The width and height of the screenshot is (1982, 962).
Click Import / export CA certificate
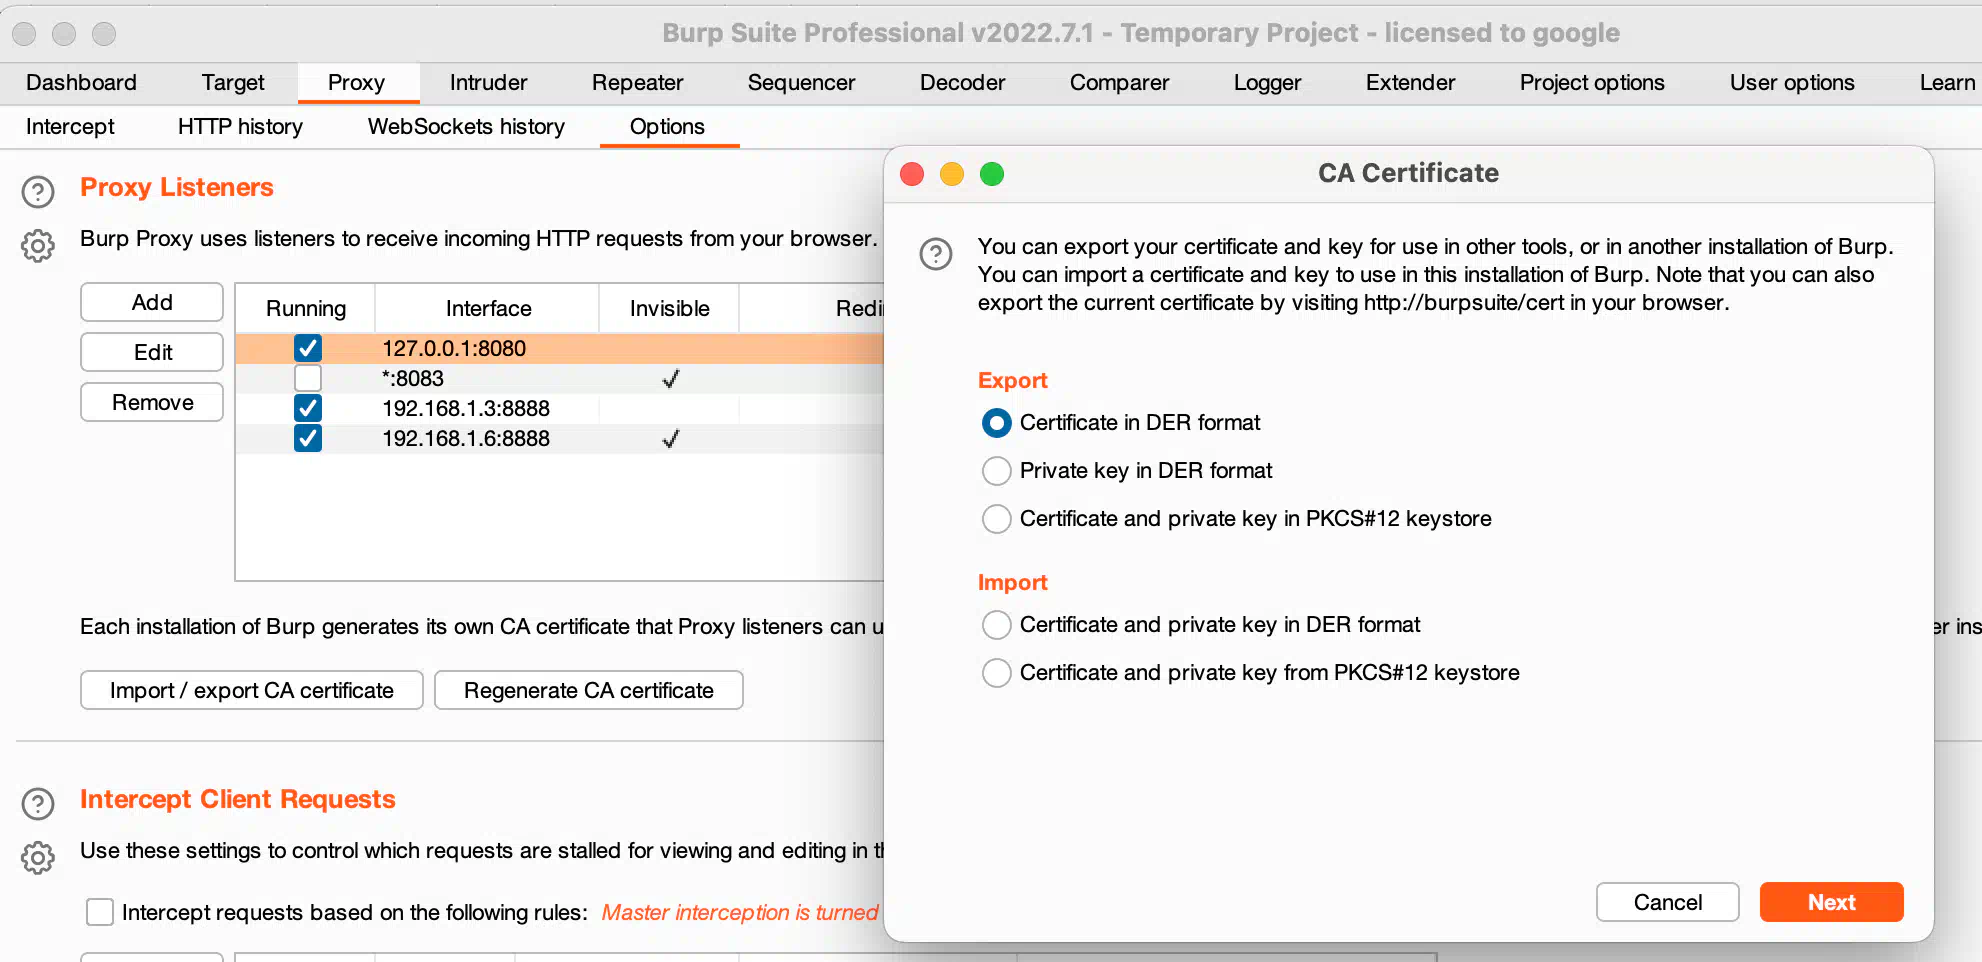click(252, 690)
